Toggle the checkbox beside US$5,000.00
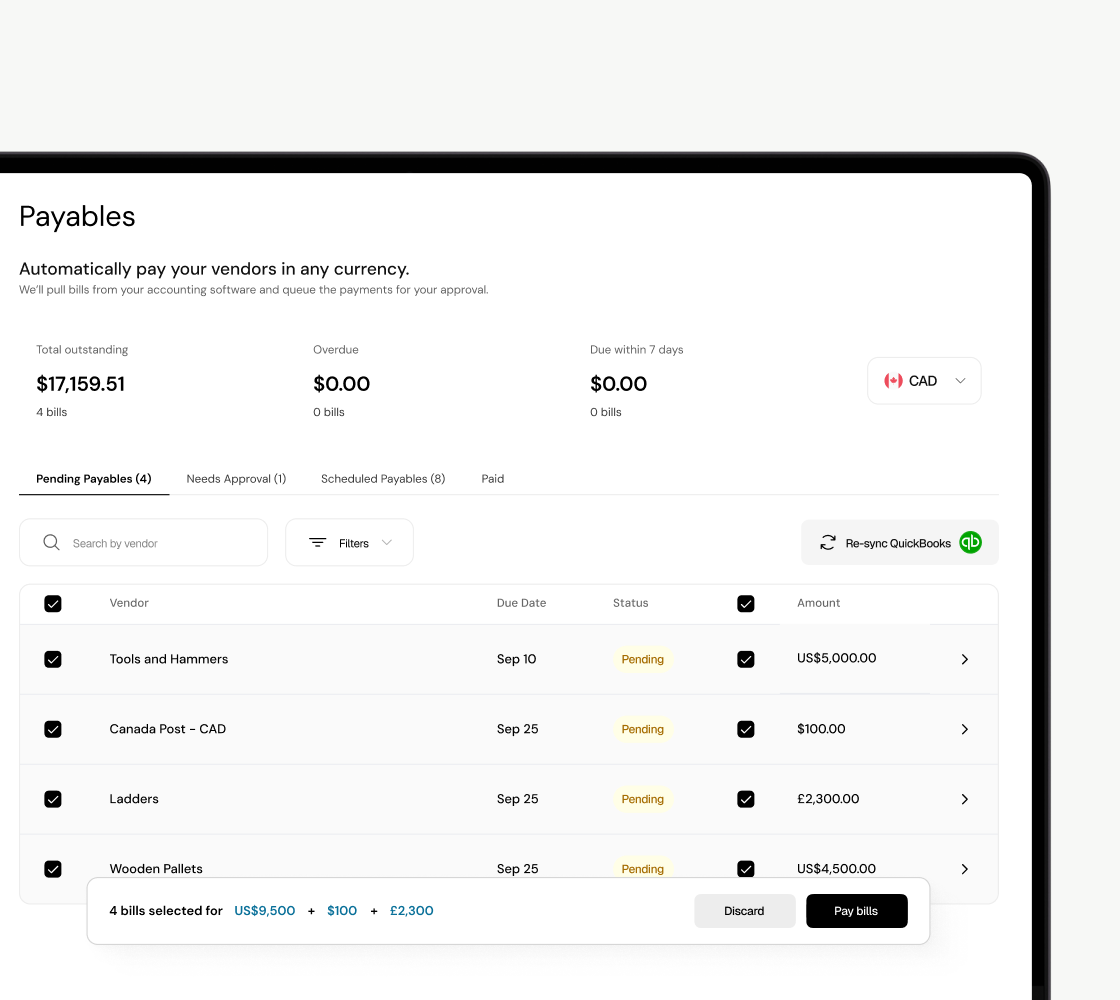The height and width of the screenshot is (1000, 1120). click(x=746, y=659)
